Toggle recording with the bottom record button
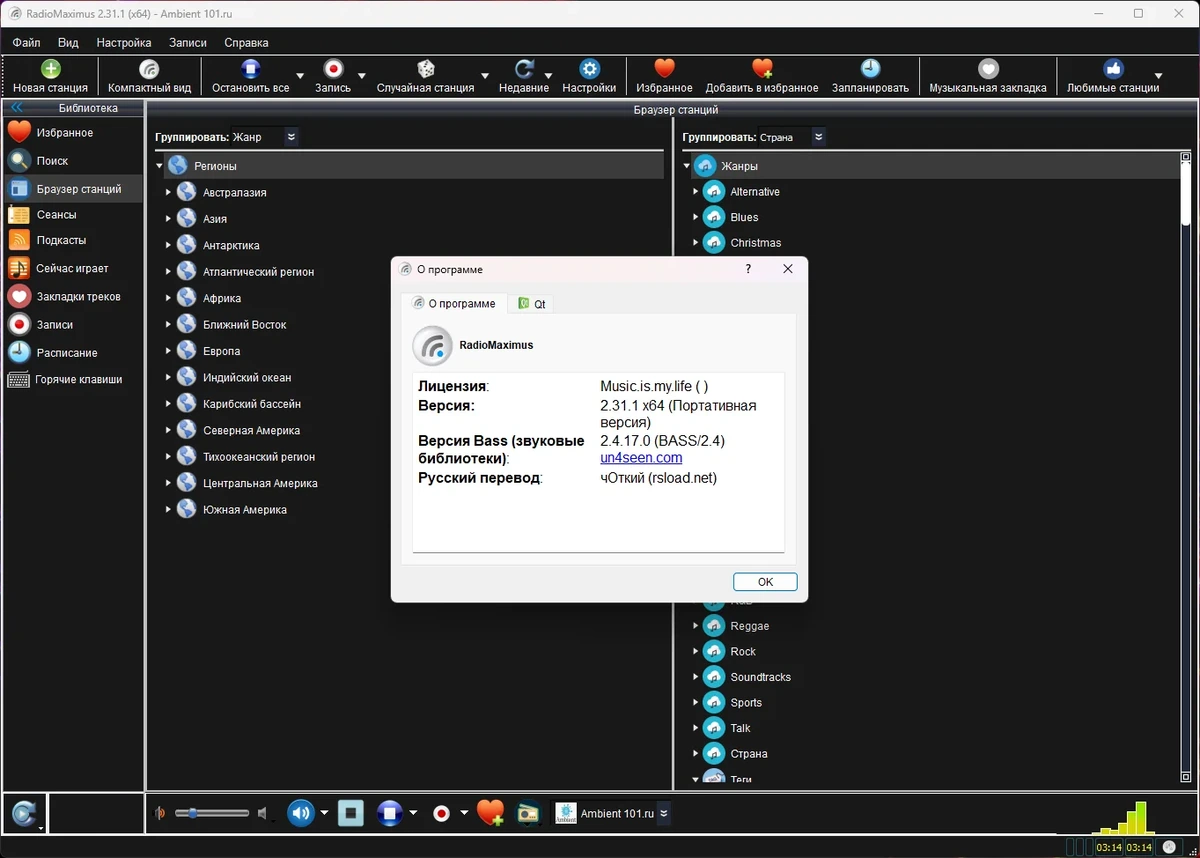The image size is (1200, 858). pyautogui.click(x=442, y=814)
